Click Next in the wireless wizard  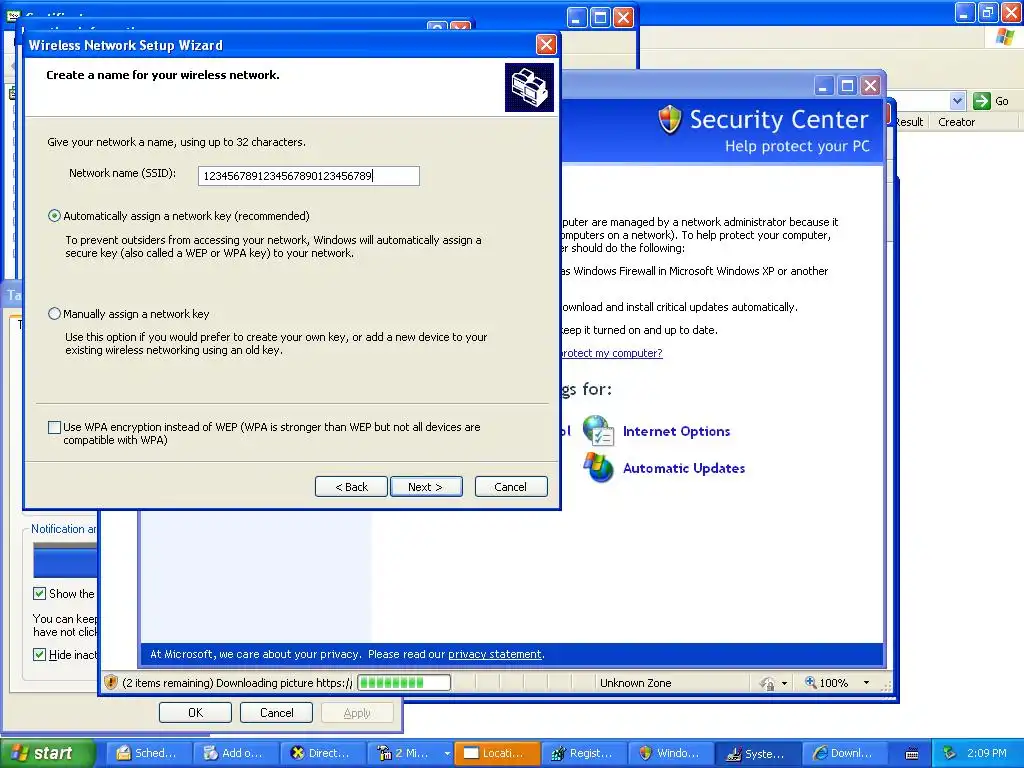click(x=426, y=487)
